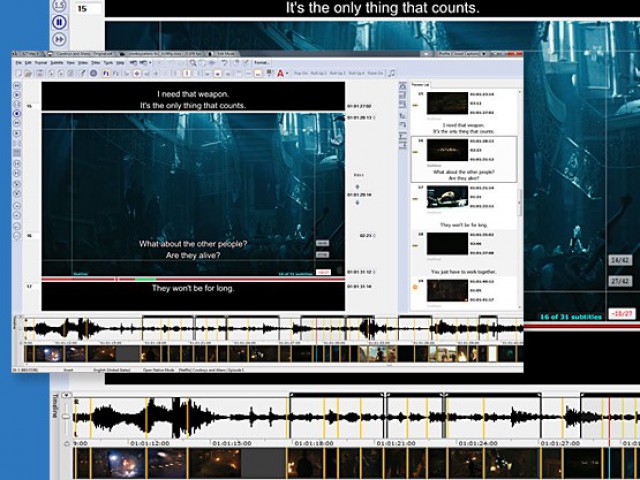640x480 pixels.
Task: Click the red A text color icon
Action: point(282,73)
